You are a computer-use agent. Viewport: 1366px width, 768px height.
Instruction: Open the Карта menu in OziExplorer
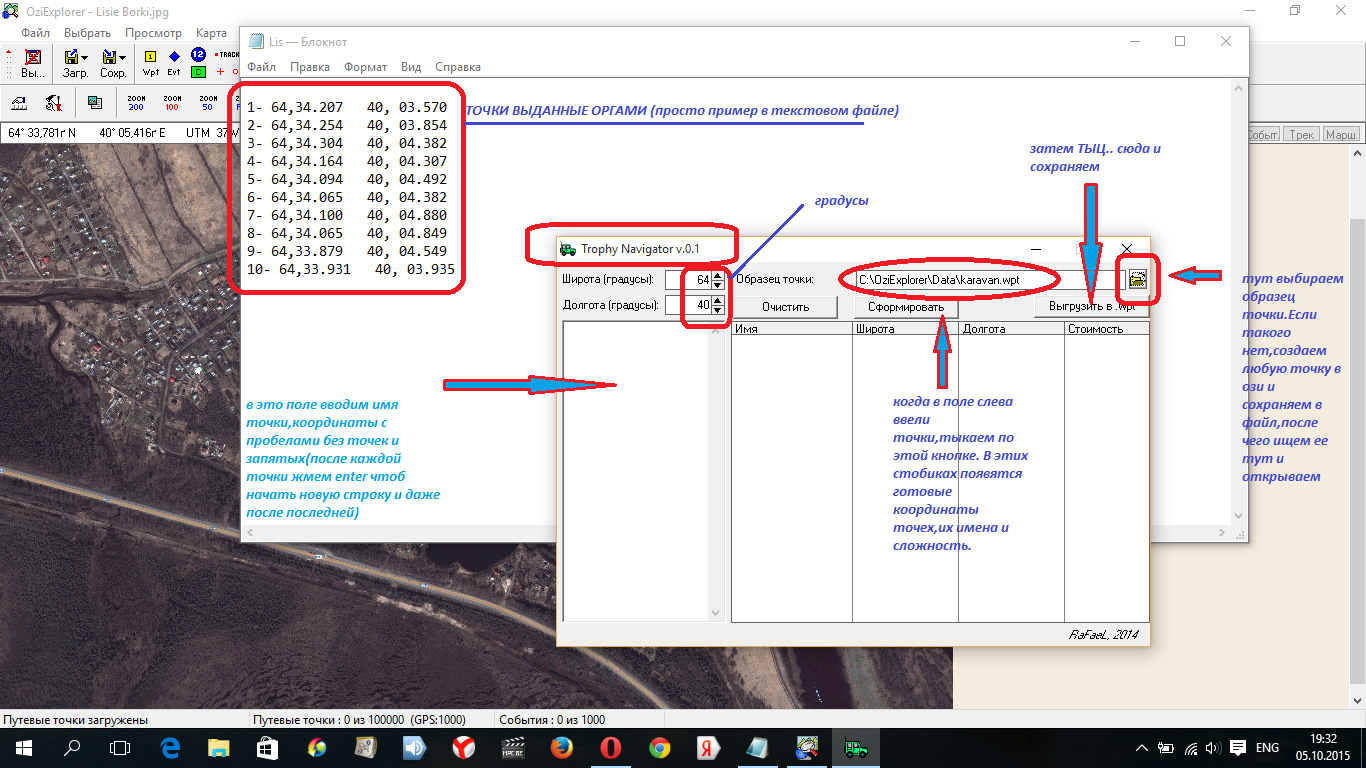coord(211,33)
